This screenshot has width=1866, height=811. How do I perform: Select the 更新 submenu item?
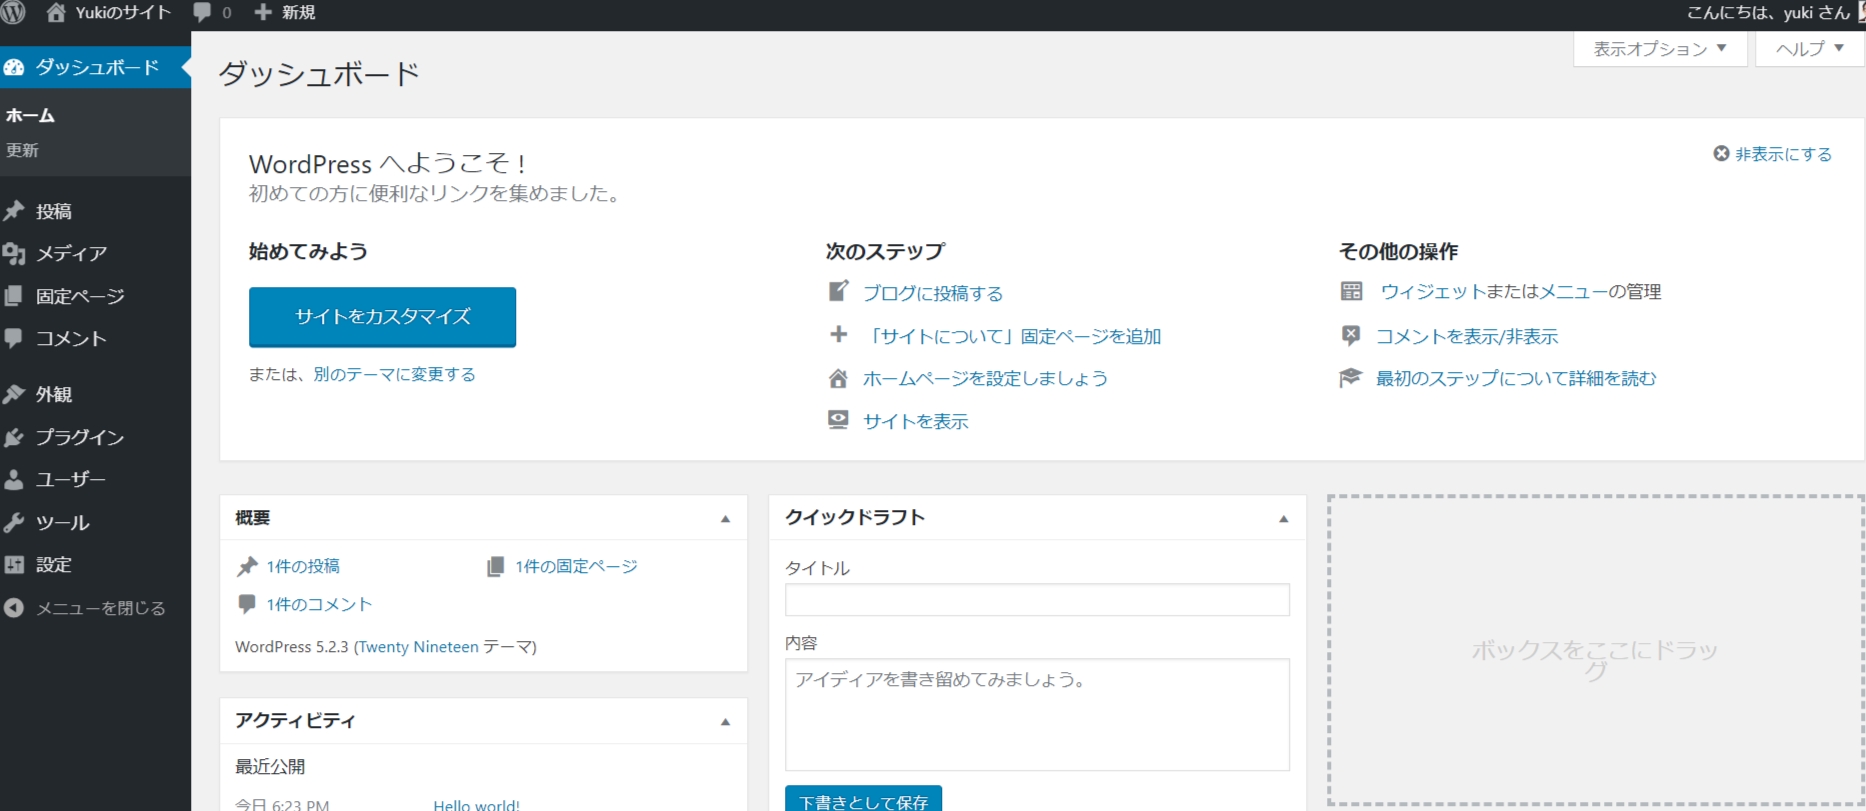(22, 150)
